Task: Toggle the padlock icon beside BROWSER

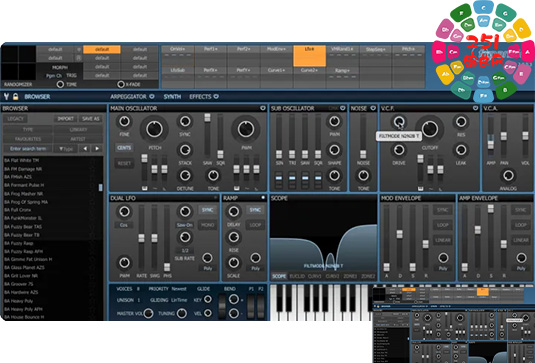Action: pyautogui.click(x=15, y=97)
